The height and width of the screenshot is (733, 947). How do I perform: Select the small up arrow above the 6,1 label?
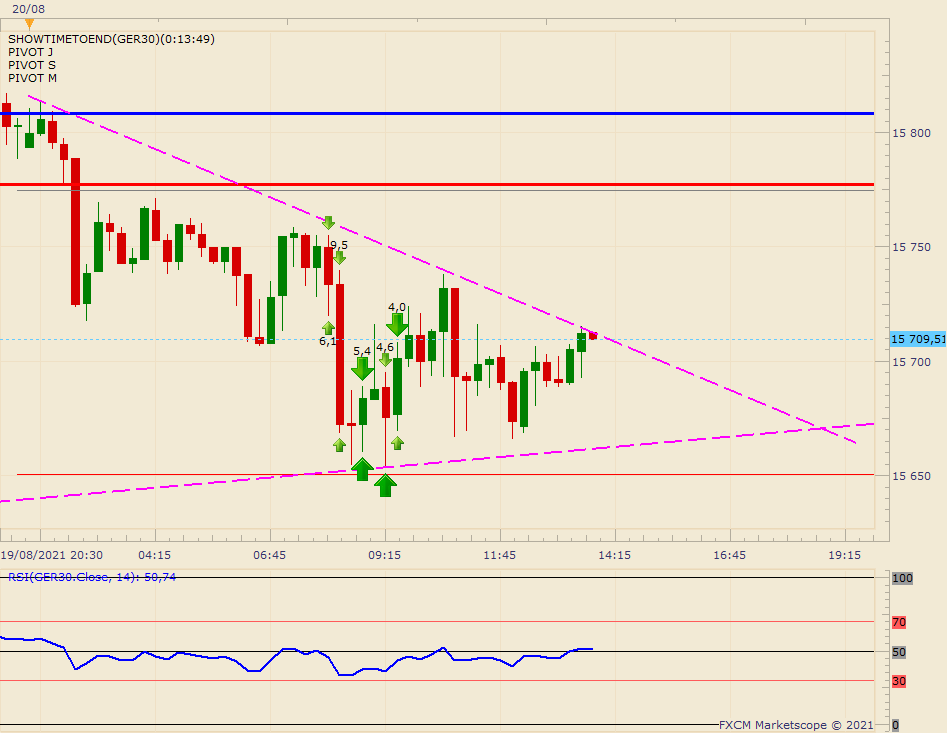pyautogui.click(x=328, y=328)
